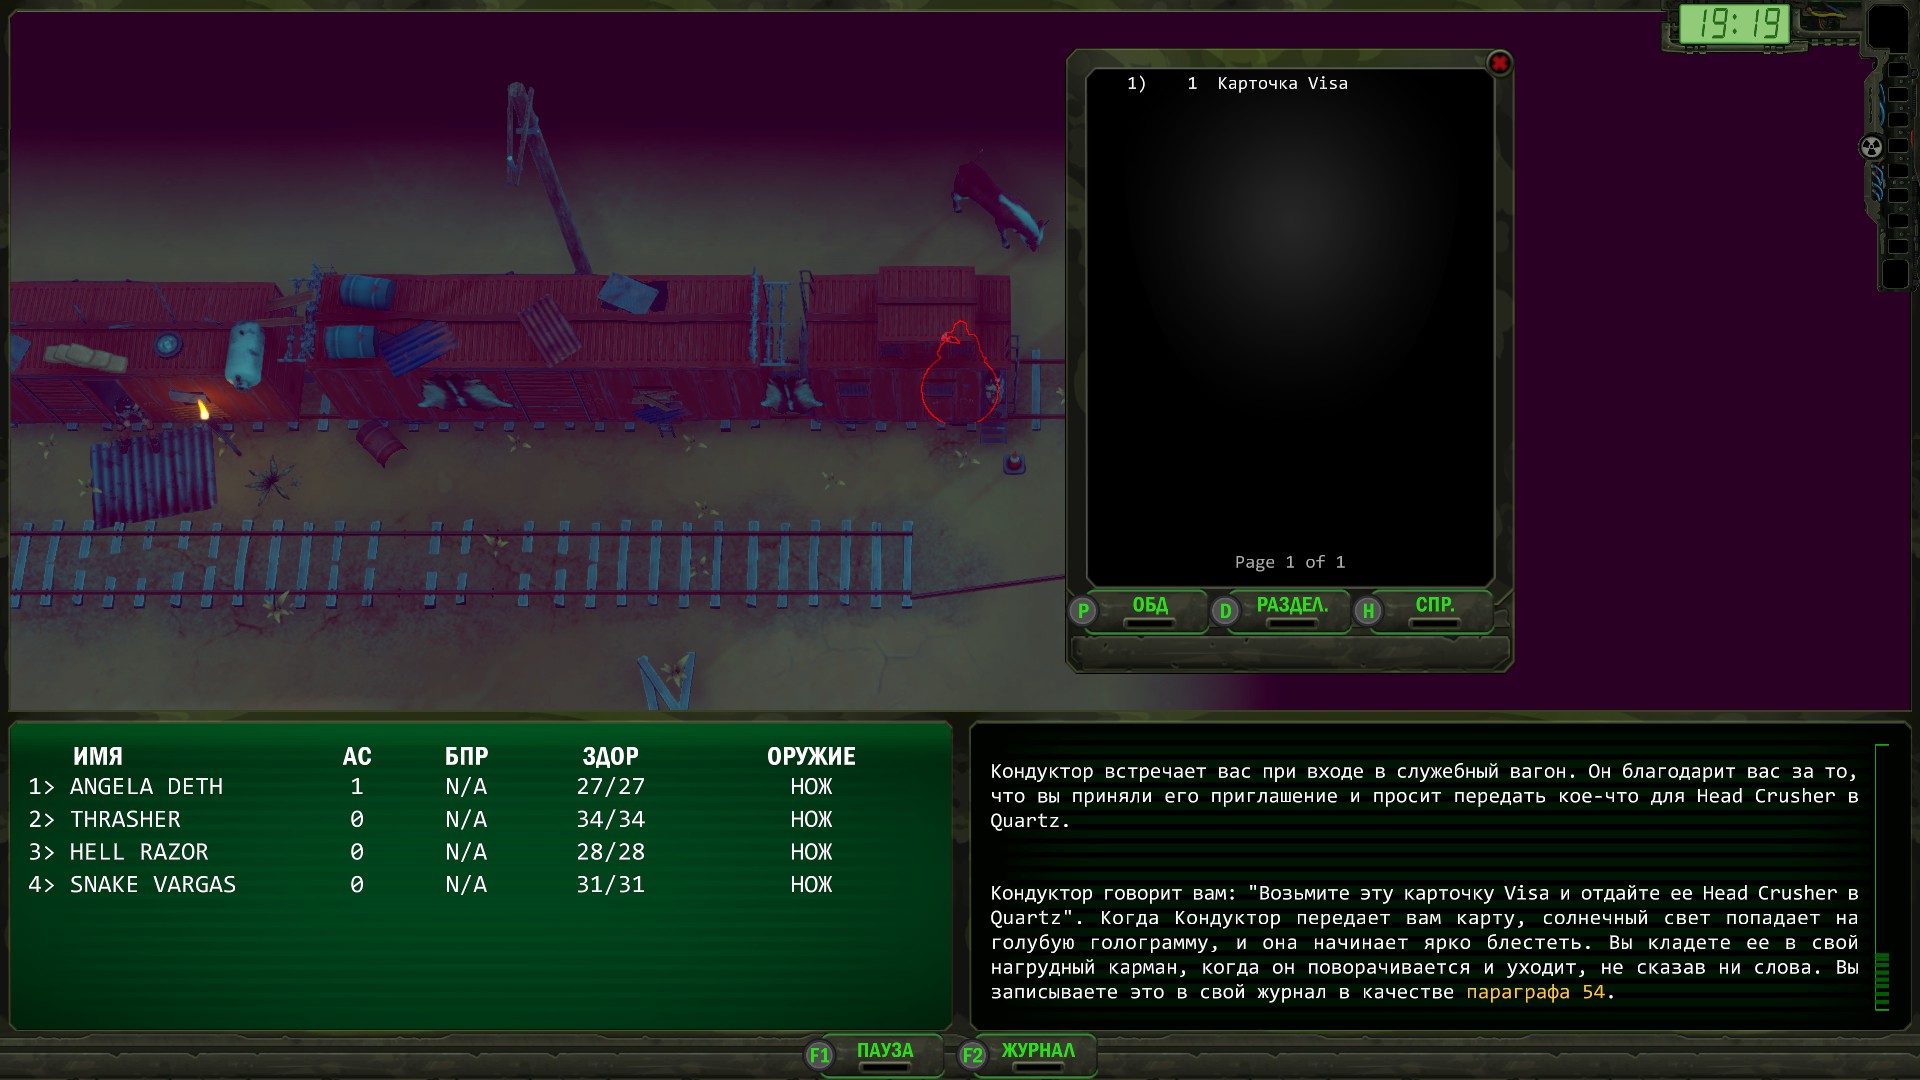The height and width of the screenshot is (1080, 1920).
Task: Select party member Snake Vargas
Action: [152, 885]
